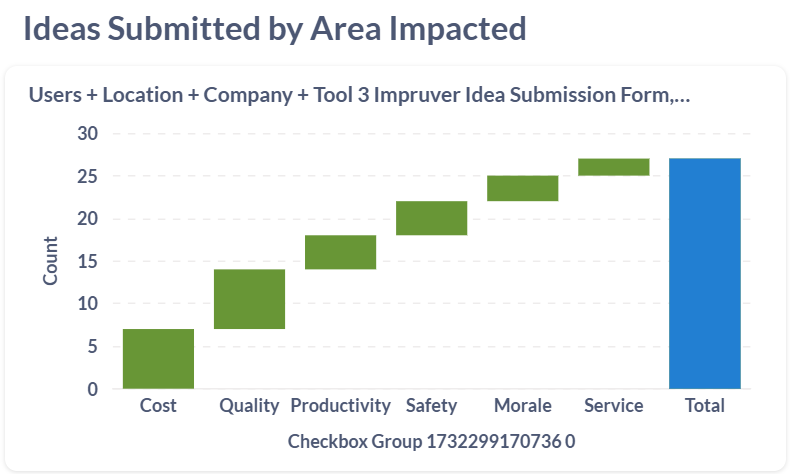This screenshot has width=790, height=474.
Task: Click the 'Productivity' x-axis label
Action: [340, 406]
